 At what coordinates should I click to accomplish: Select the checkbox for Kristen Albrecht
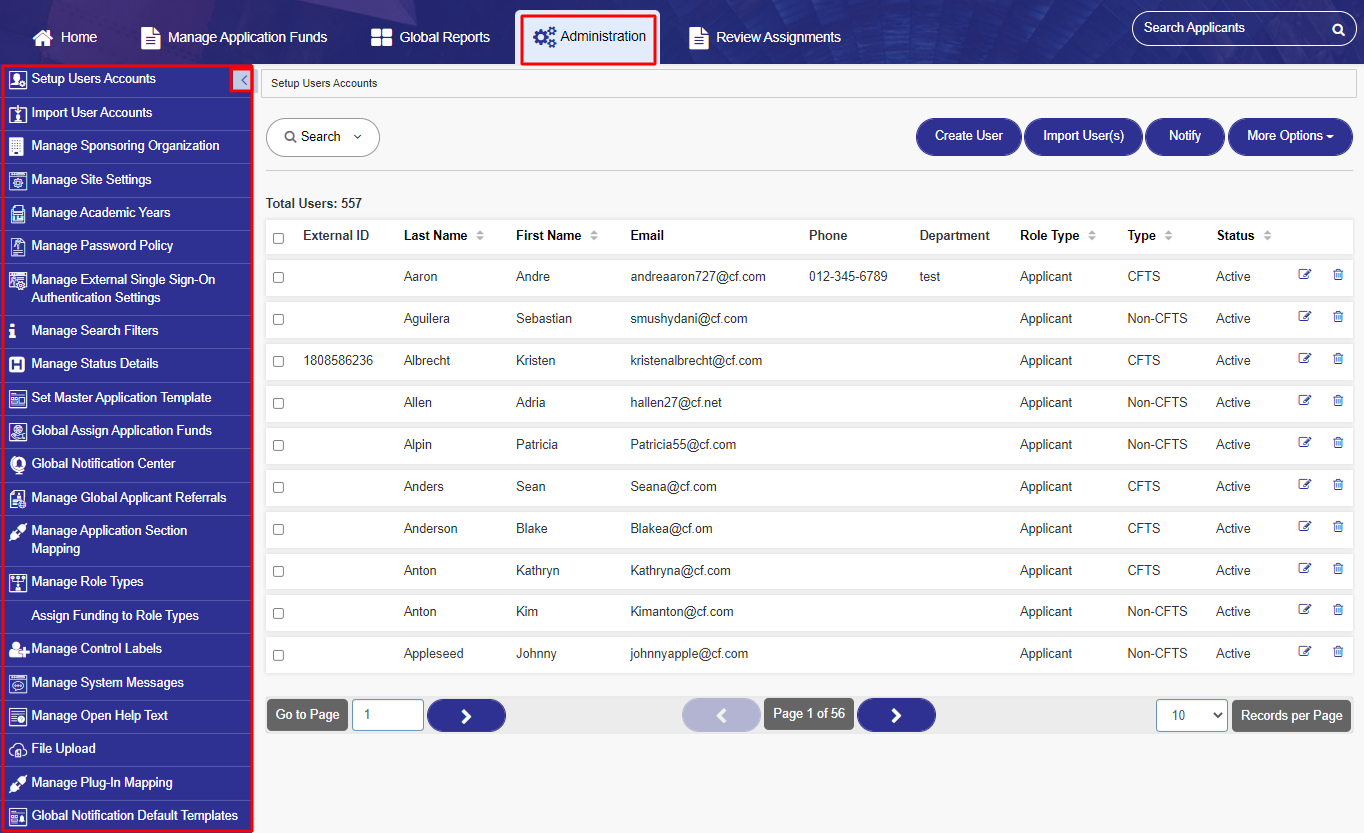278,361
